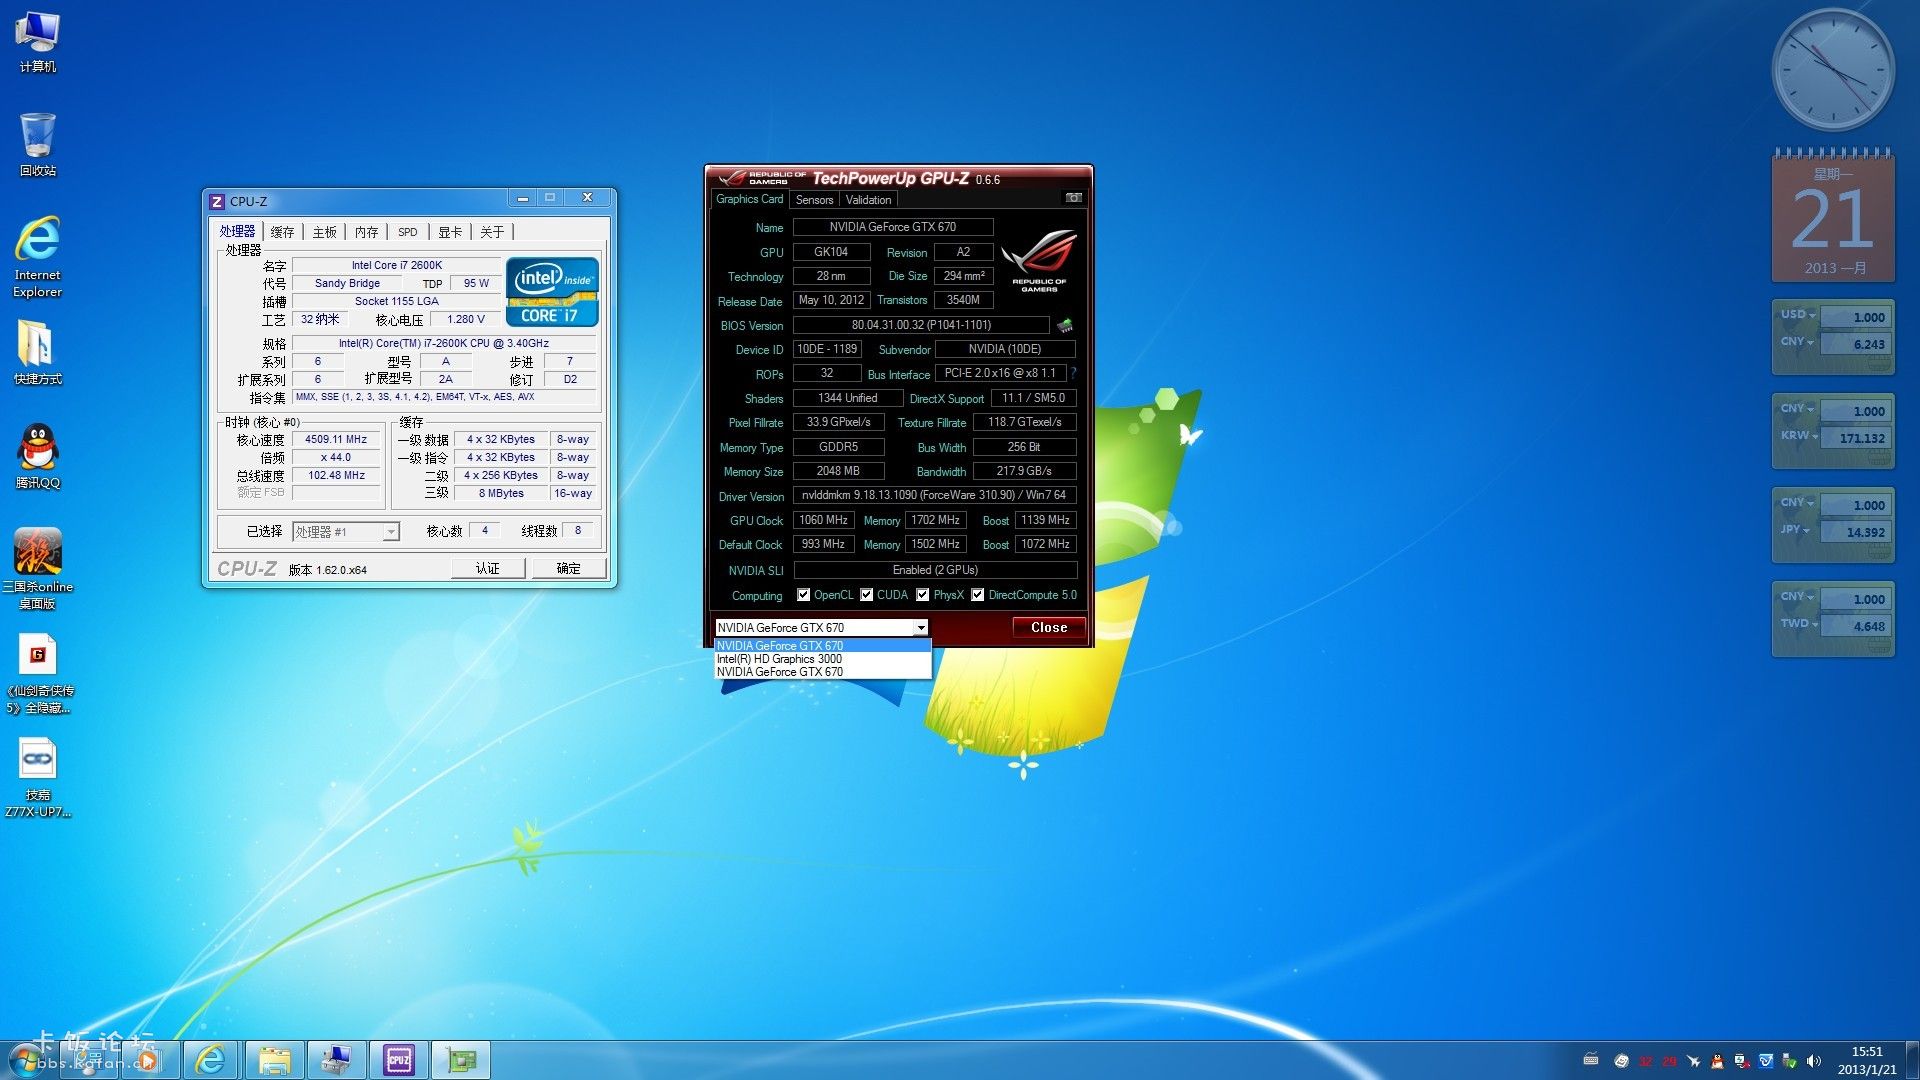The image size is (1920, 1080).
Task: Click the TWD value field 4.648
Action: point(1856,626)
